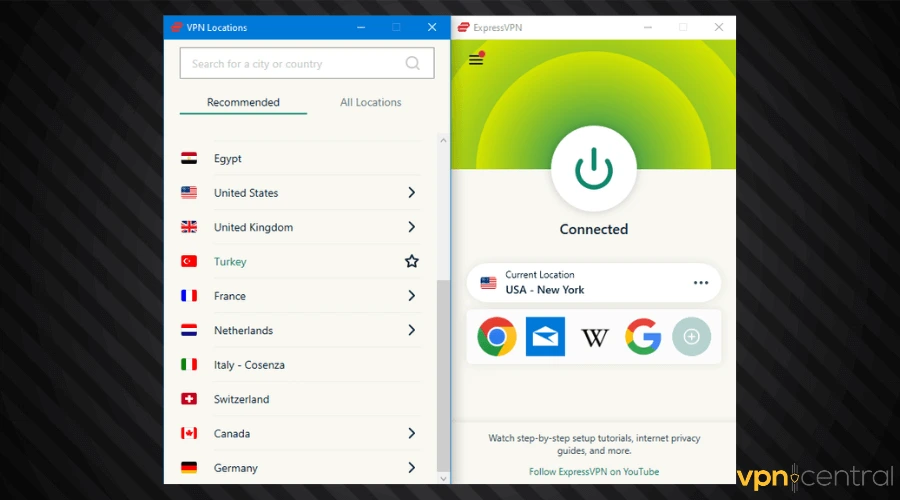Screen dimensions: 900x500
Task: Close the ExpressVPN main window
Action: (x=719, y=27)
